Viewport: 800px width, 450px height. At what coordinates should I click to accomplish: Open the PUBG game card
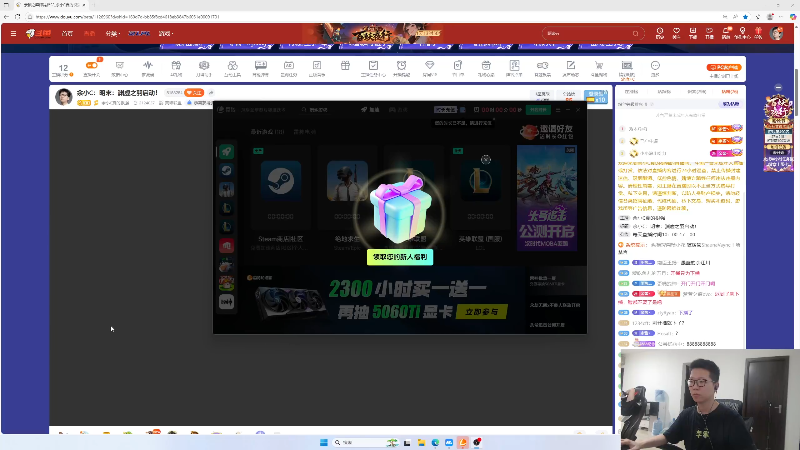pyautogui.click(x=347, y=198)
